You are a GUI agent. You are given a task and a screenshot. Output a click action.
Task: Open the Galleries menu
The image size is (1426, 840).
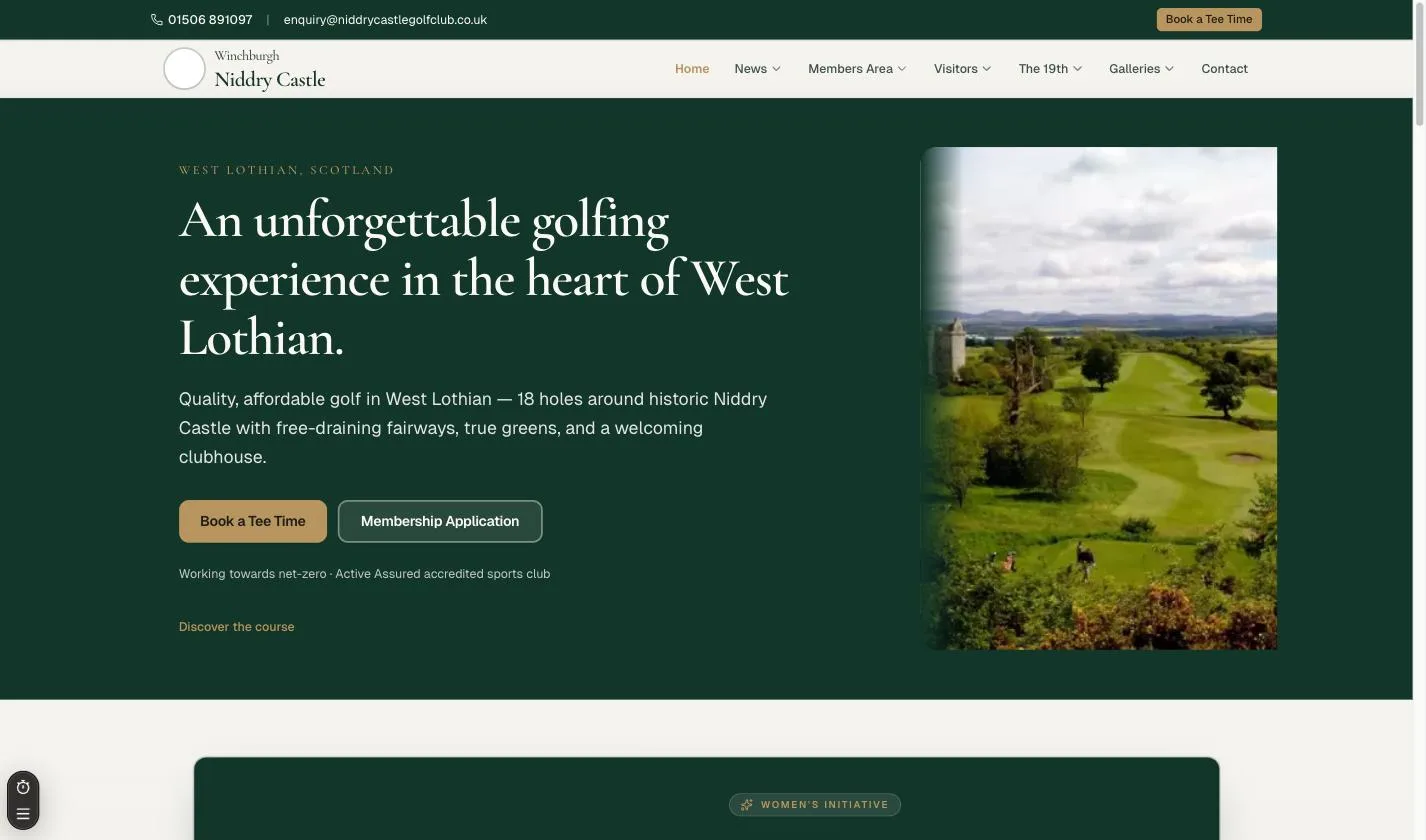click(1142, 69)
